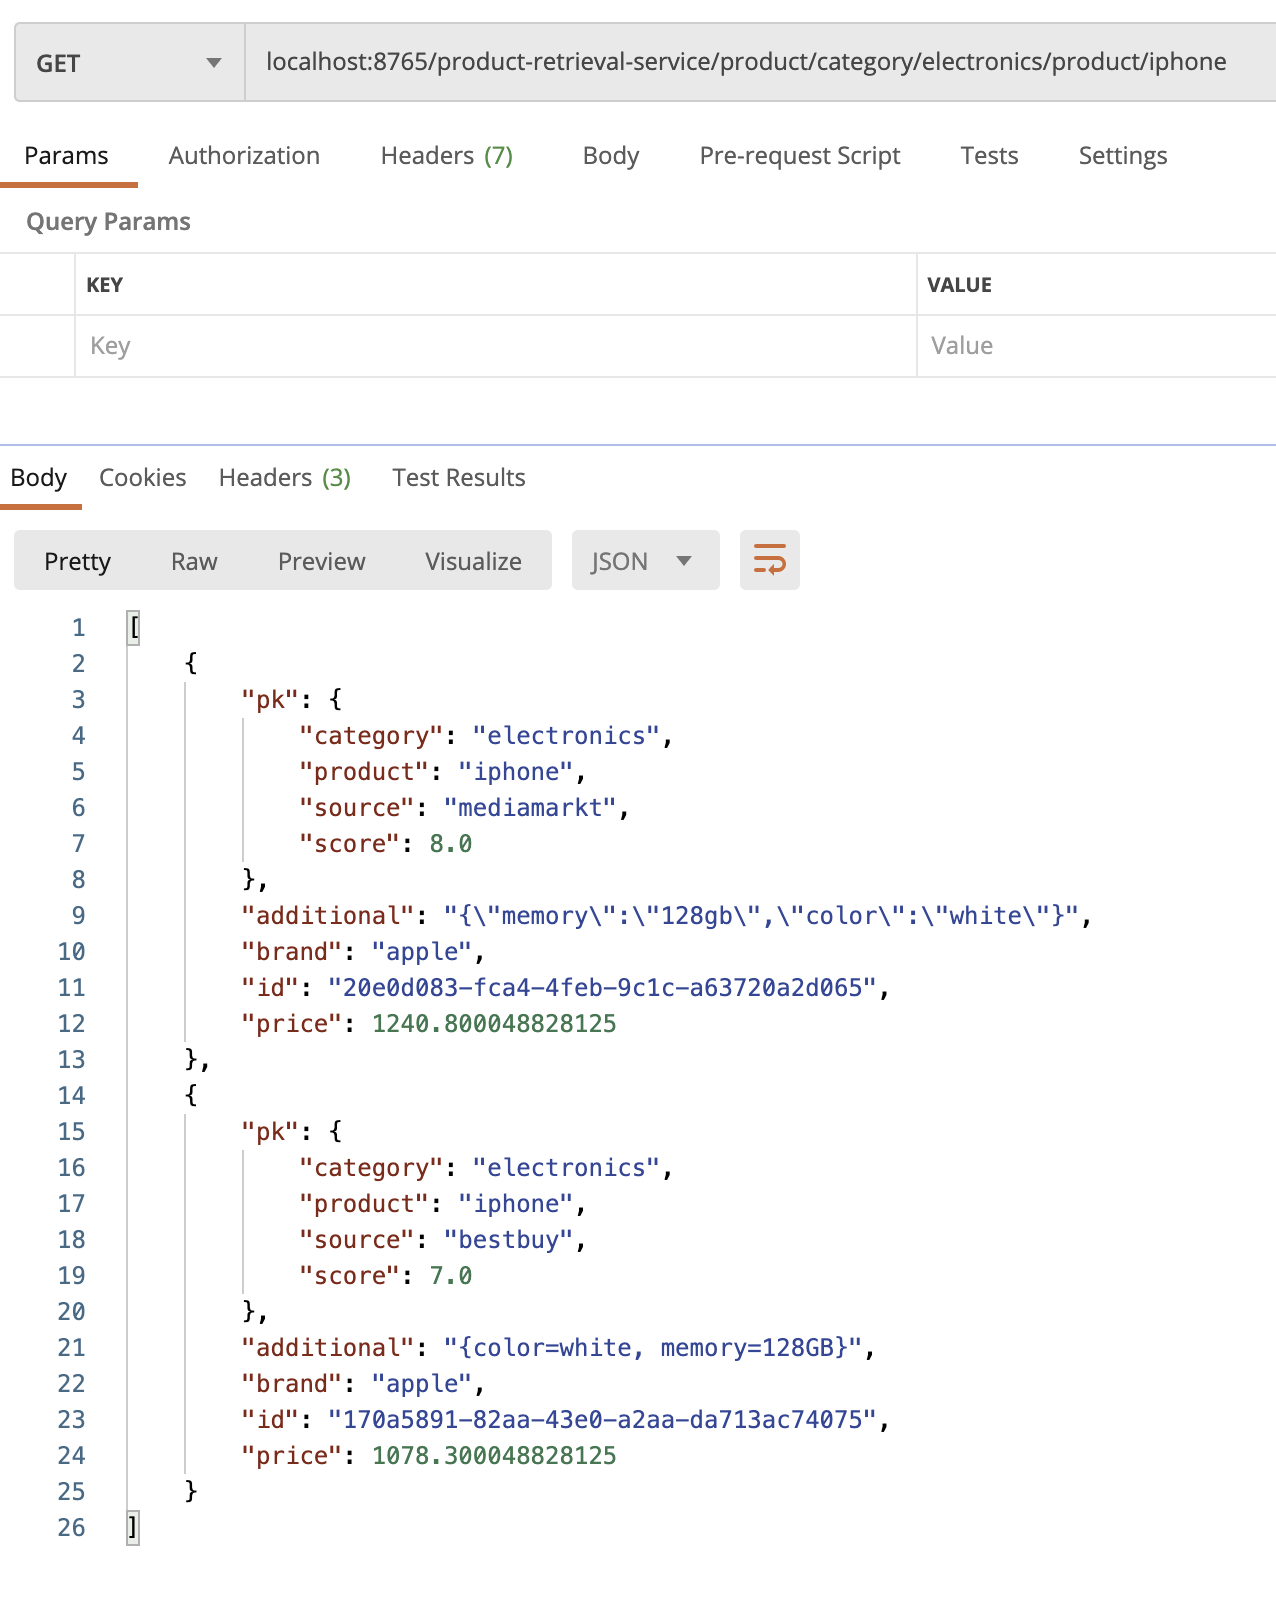Click the Query Params label
1276x1602 pixels.
tap(108, 222)
